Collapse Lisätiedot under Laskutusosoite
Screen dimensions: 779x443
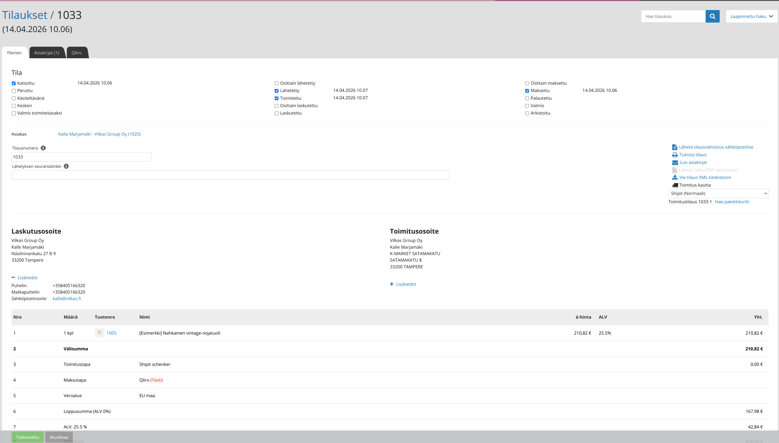[x=25, y=278]
